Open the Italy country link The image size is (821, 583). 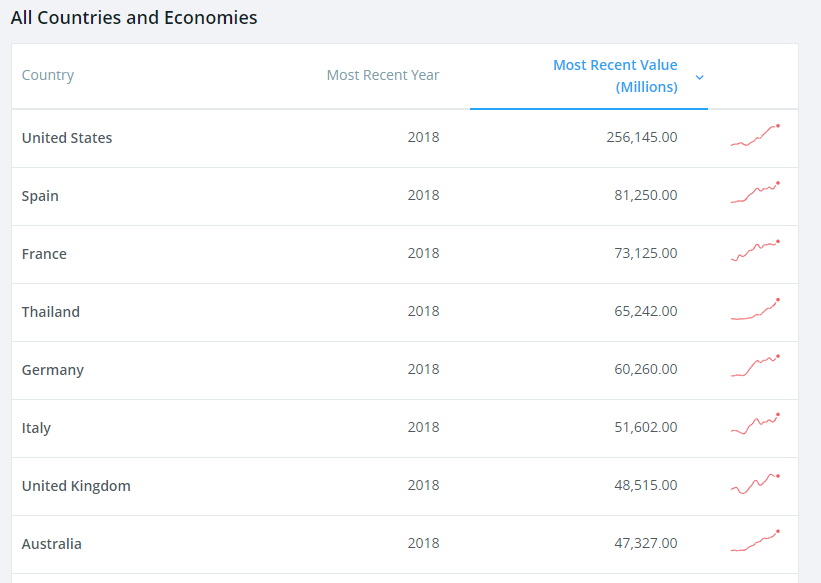click(x=36, y=428)
